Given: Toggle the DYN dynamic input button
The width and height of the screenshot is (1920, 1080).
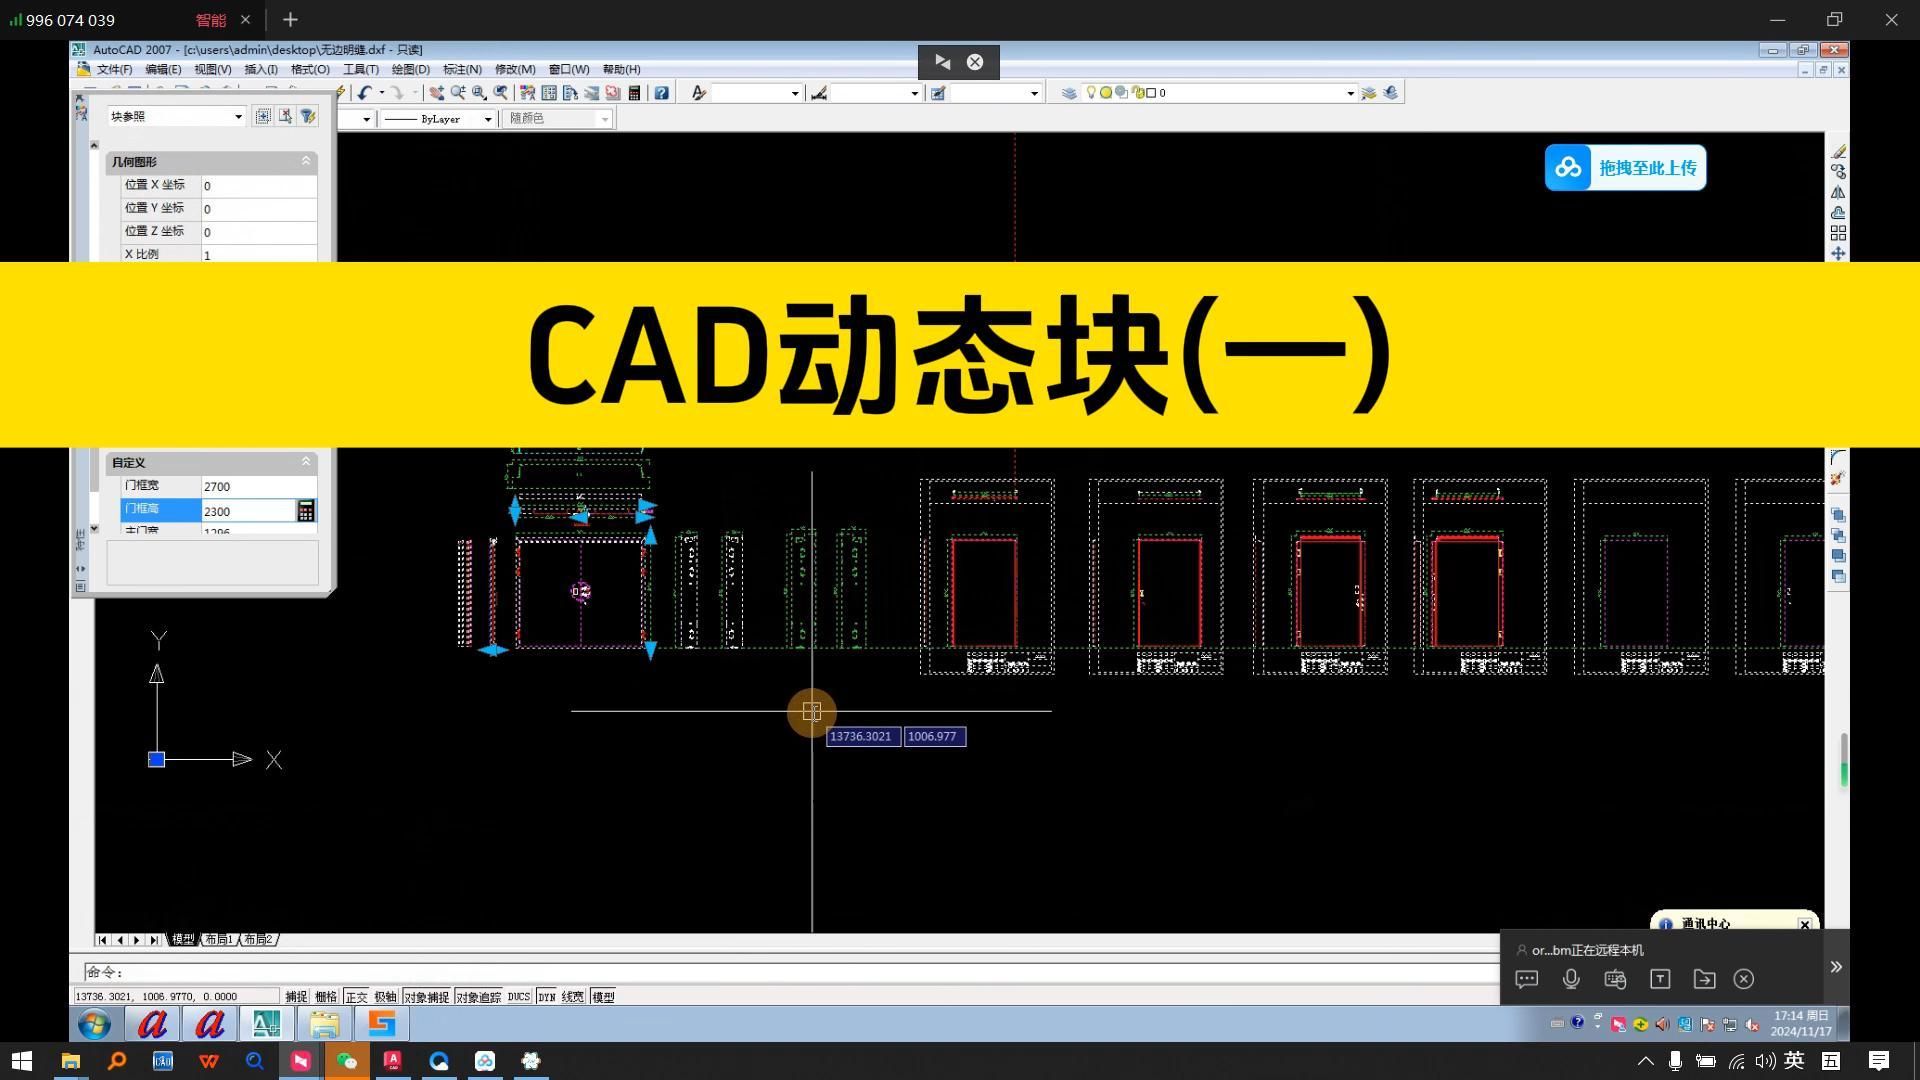Looking at the screenshot, I should click(546, 997).
